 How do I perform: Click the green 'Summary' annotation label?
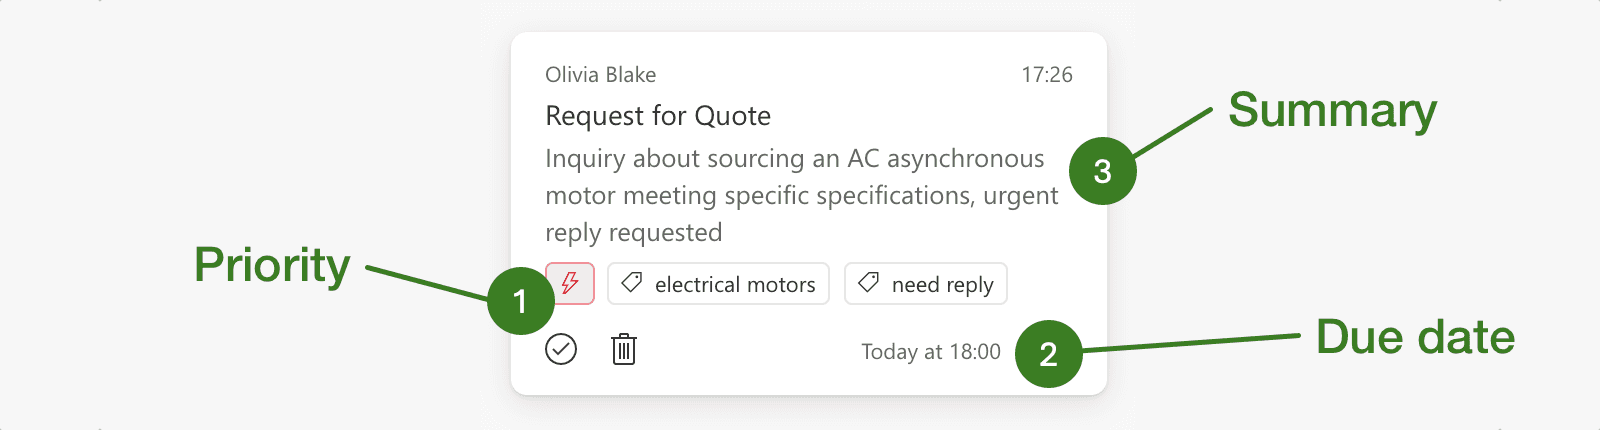pos(1332,110)
